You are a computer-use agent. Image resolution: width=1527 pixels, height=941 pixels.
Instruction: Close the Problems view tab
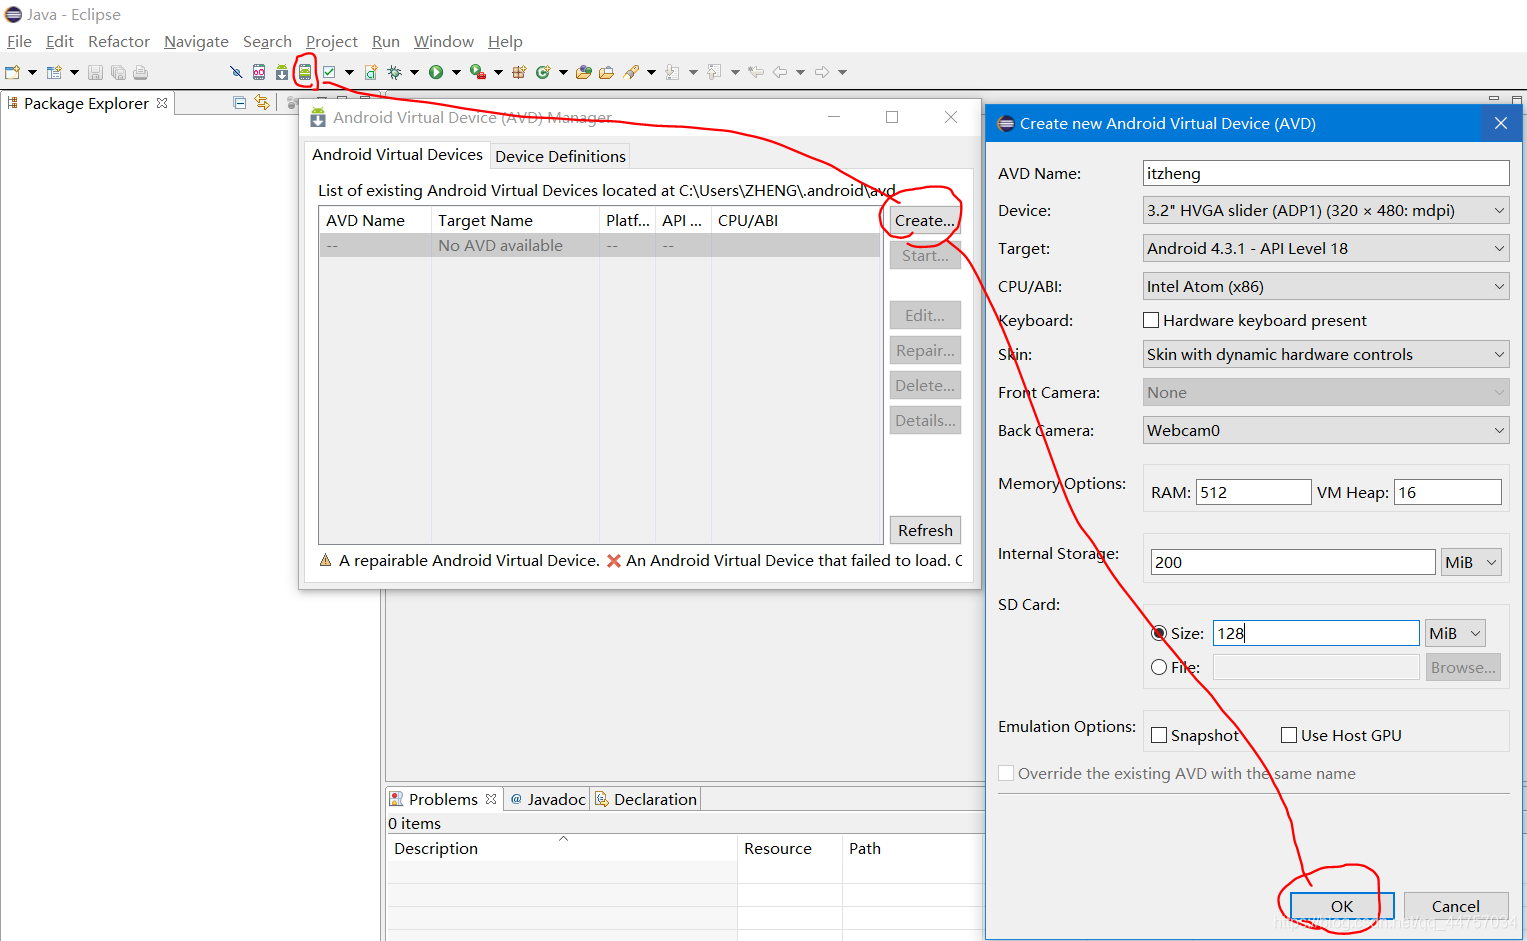pyautogui.click(x=491, y=799)
